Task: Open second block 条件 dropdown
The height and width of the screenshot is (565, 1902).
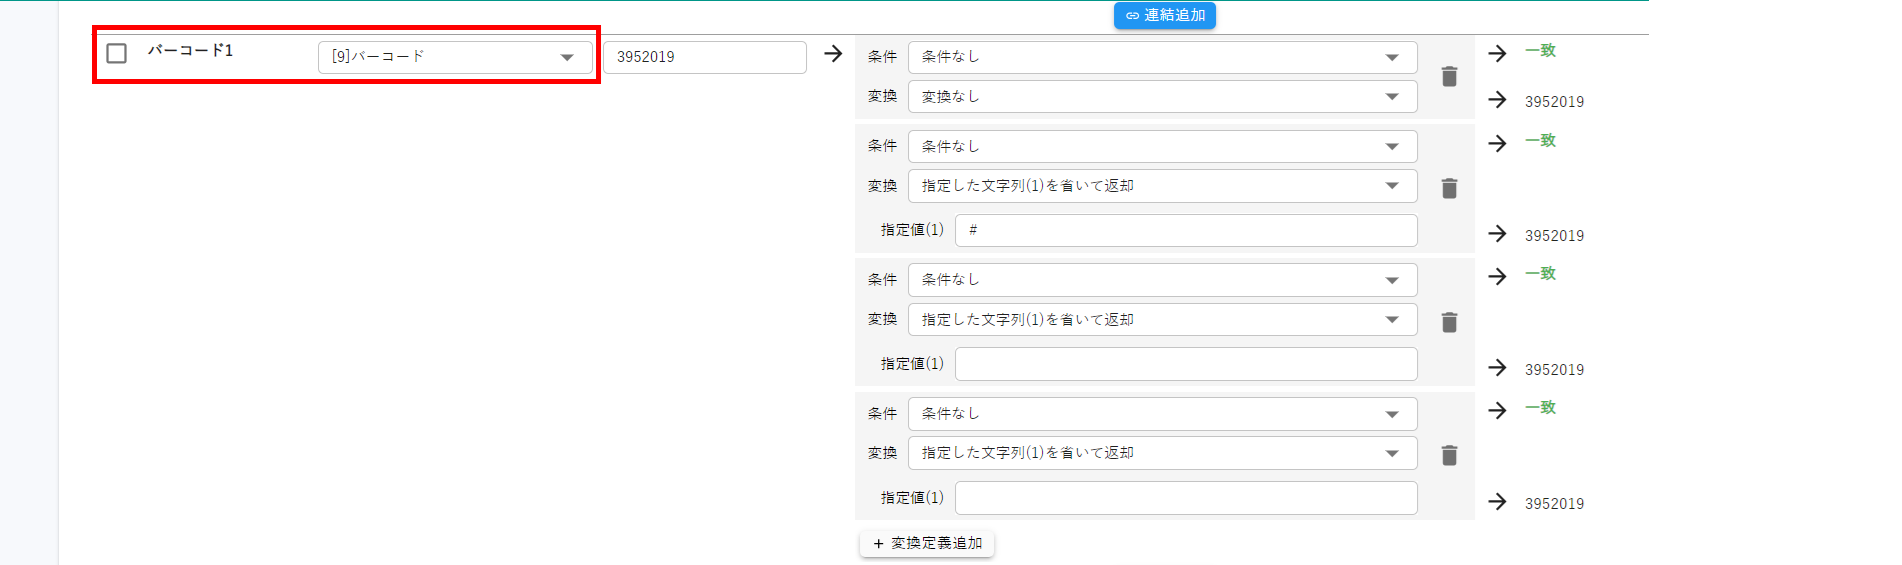Action: 1162,146
